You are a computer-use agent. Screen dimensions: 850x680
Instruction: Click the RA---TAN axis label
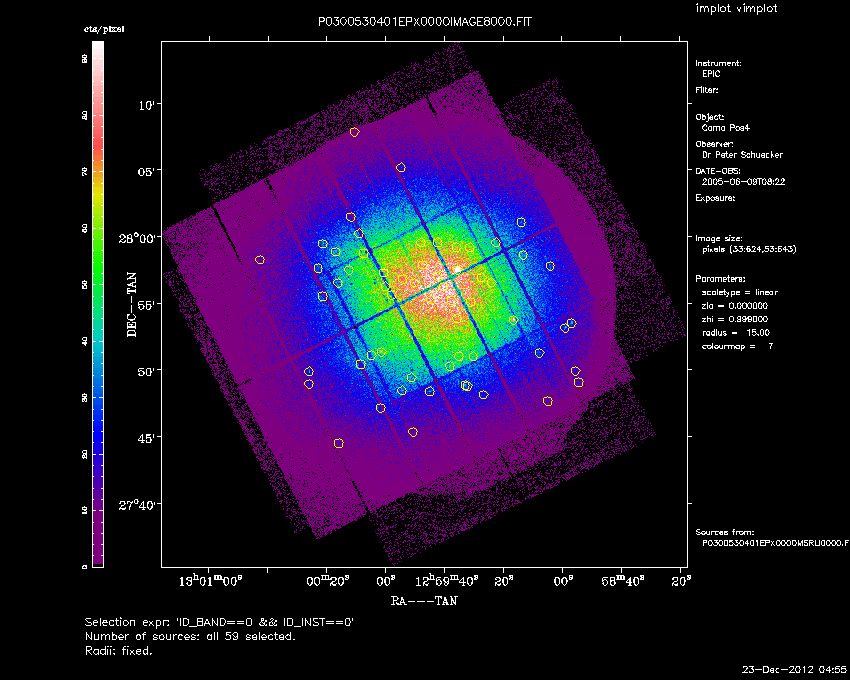424,601
